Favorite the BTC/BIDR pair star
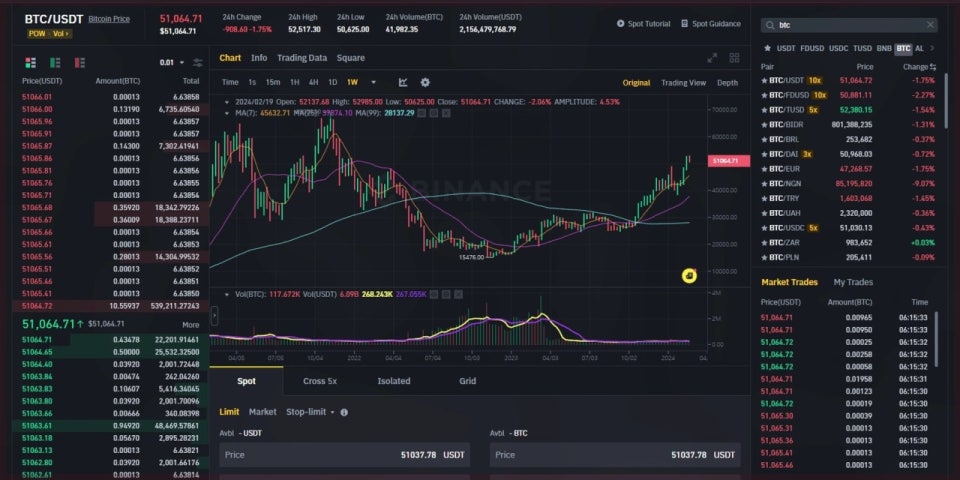This screenshot has height=480, width=960. (764, 124)
